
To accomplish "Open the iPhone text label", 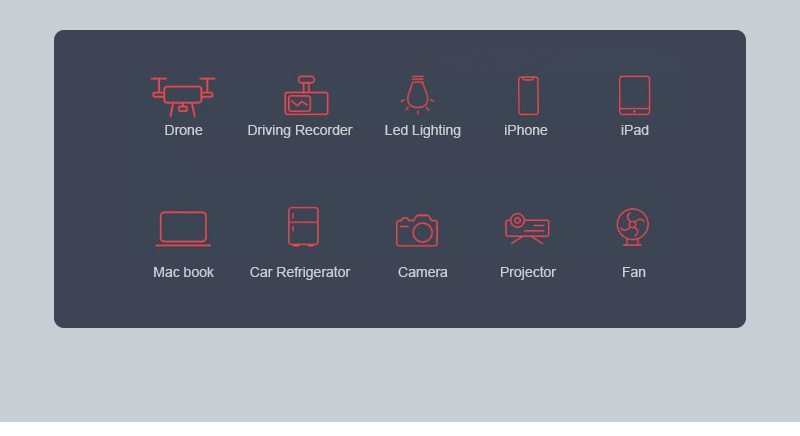I will [x=526, y=131].
